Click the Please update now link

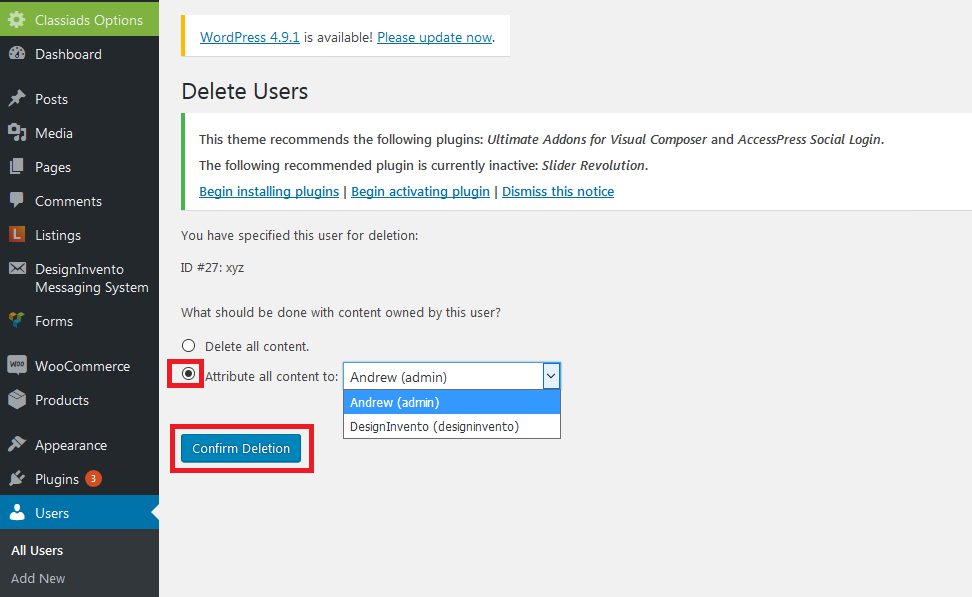pyautogui.click(x=435, y=37)
